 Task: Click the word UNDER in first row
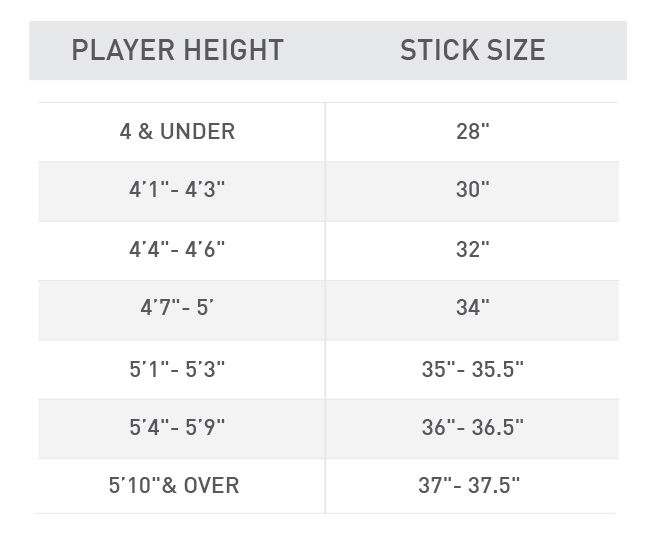coord(197,131)
